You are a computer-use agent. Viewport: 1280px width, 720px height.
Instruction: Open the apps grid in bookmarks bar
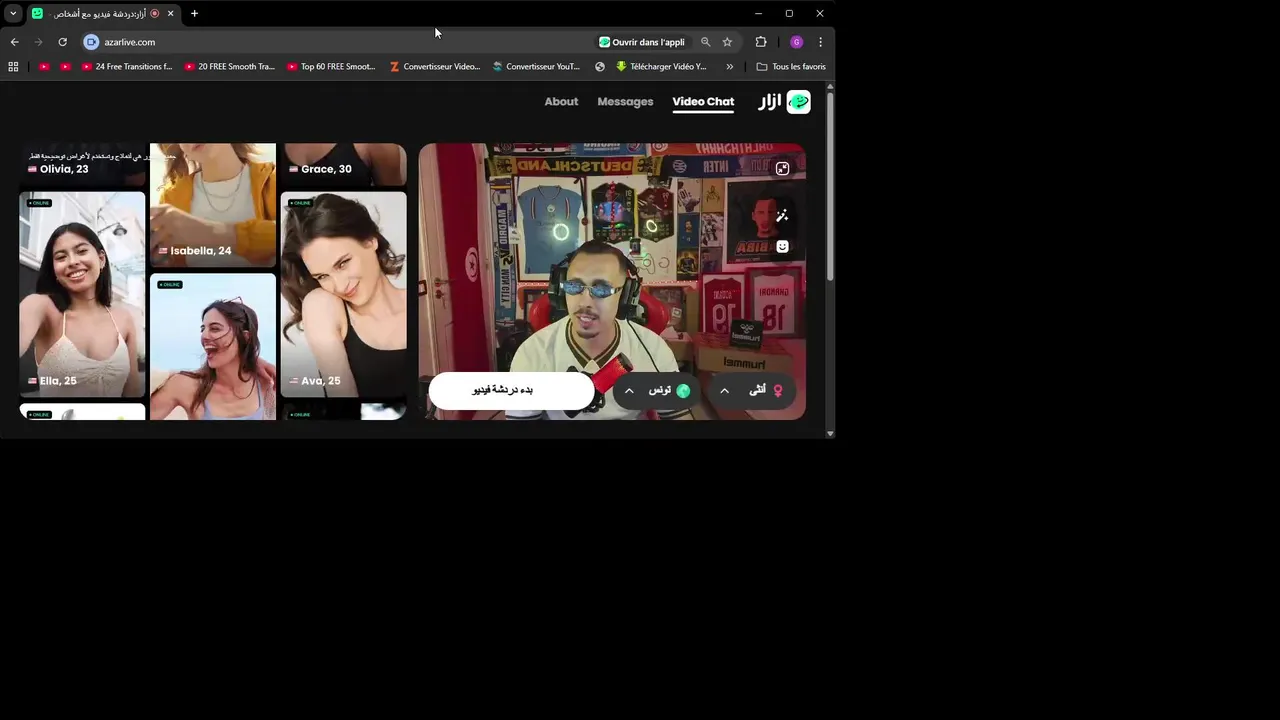pos(13,67)
